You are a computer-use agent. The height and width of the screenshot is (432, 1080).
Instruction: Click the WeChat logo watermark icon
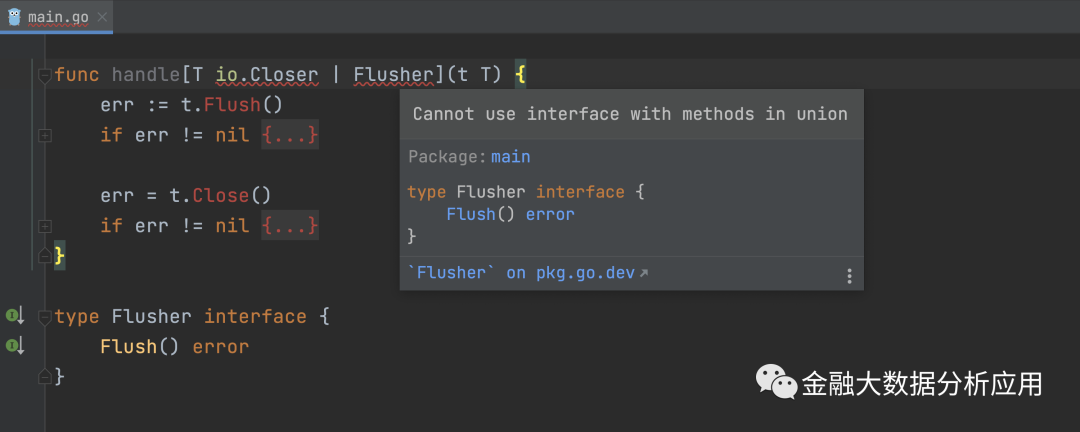pos(776,382)
